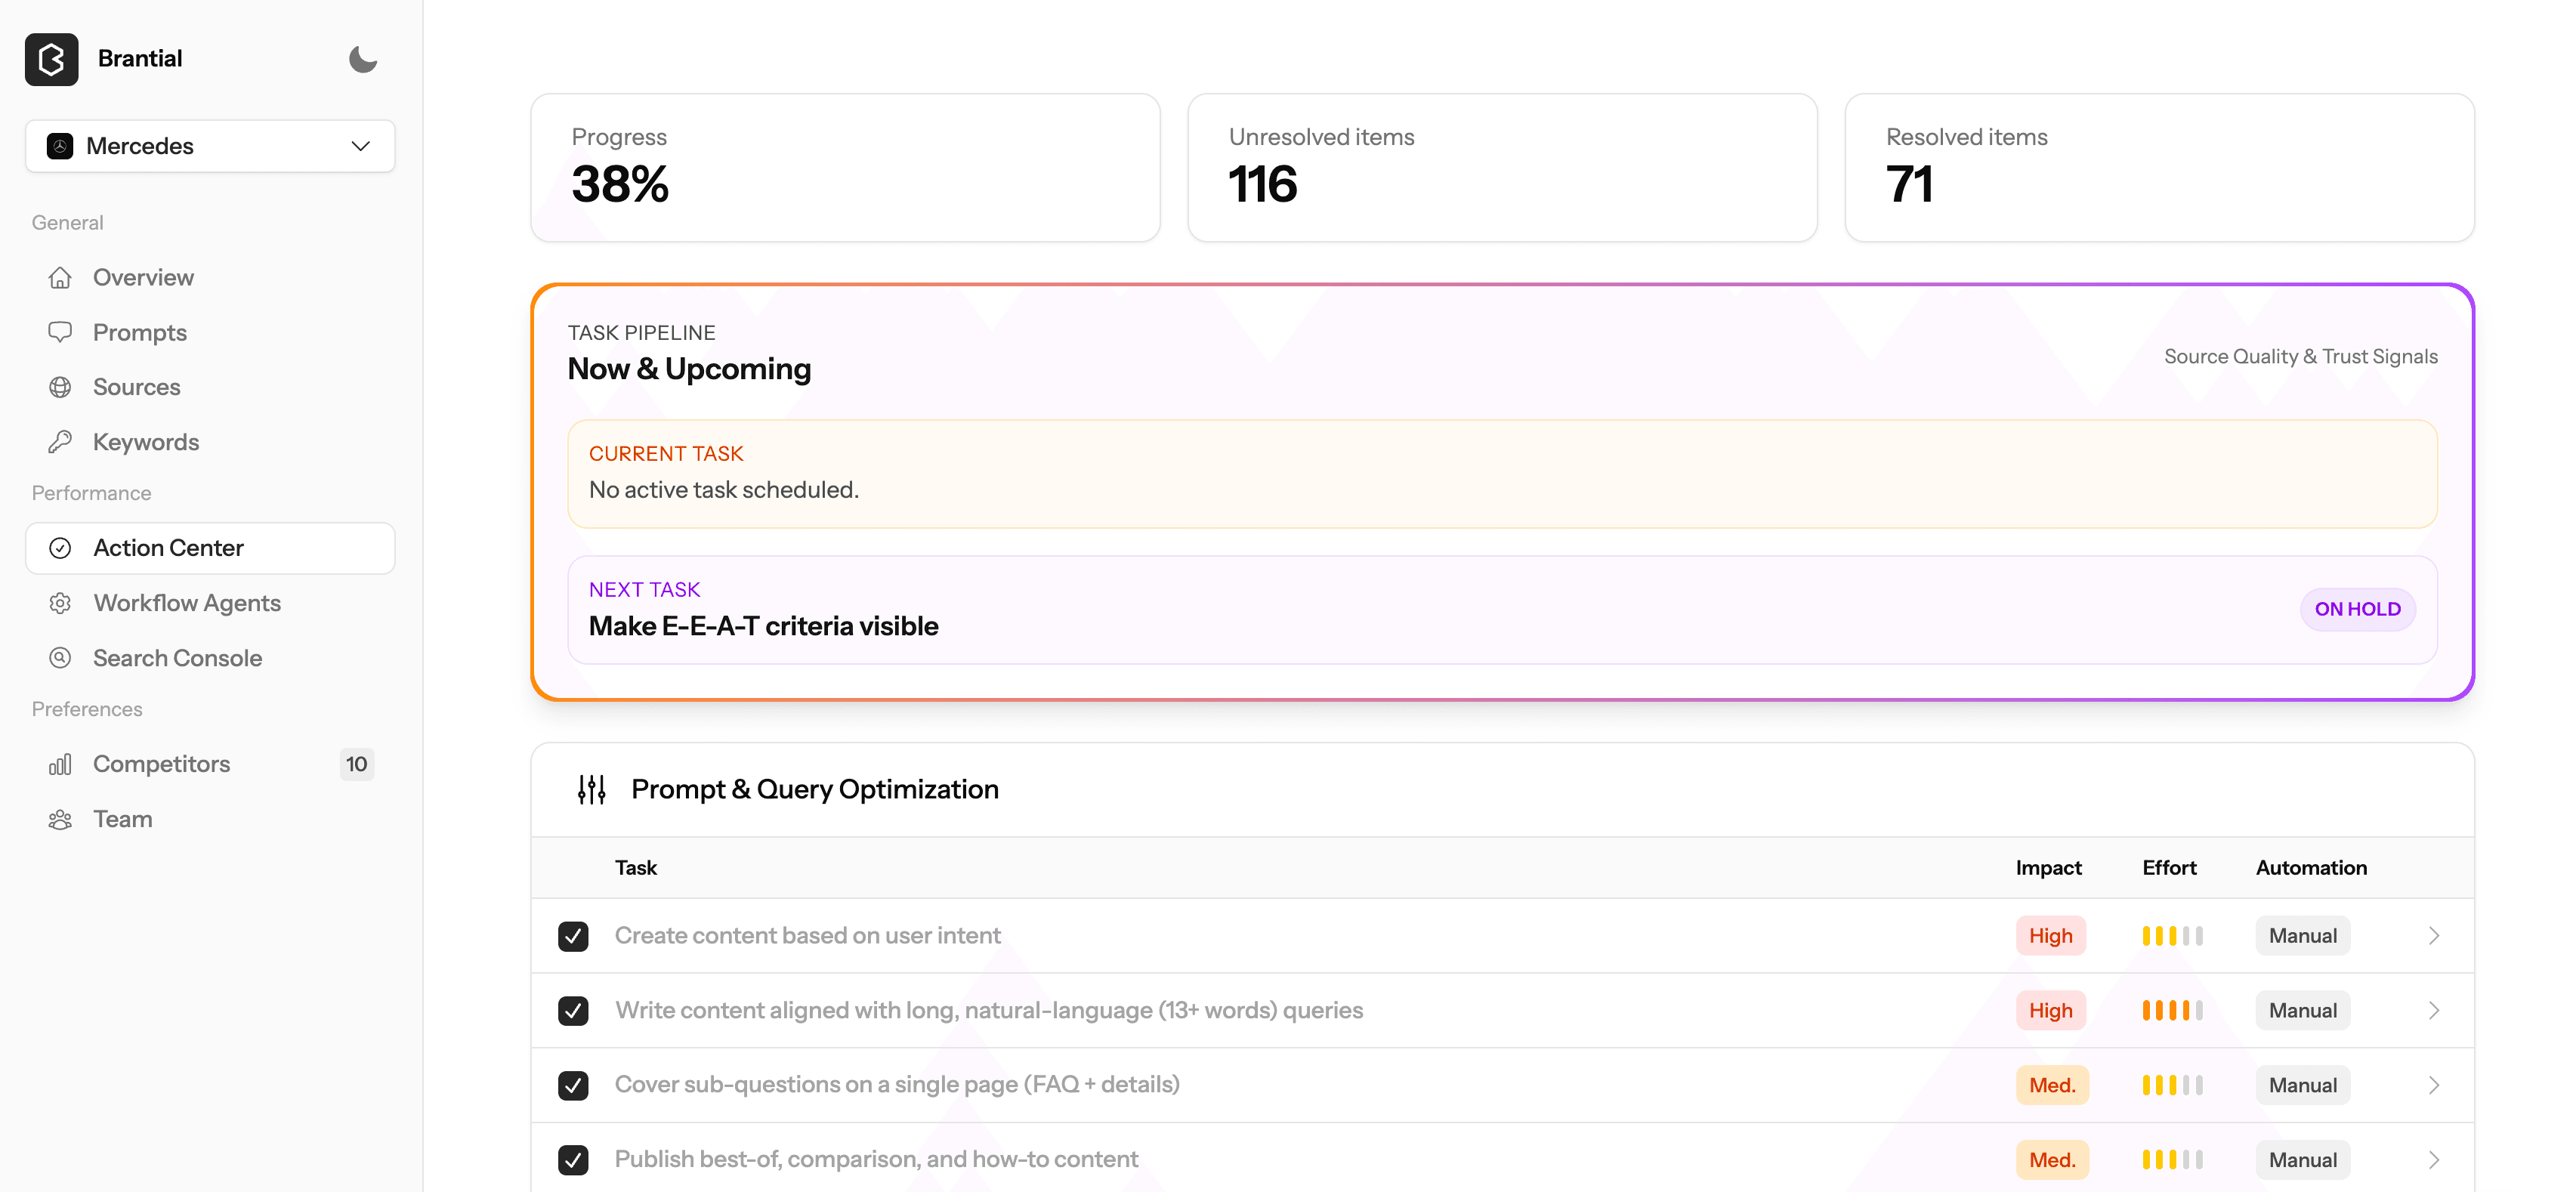Go to Search Console page
The image size is (2576, 1192).
(x=177, y=658)
